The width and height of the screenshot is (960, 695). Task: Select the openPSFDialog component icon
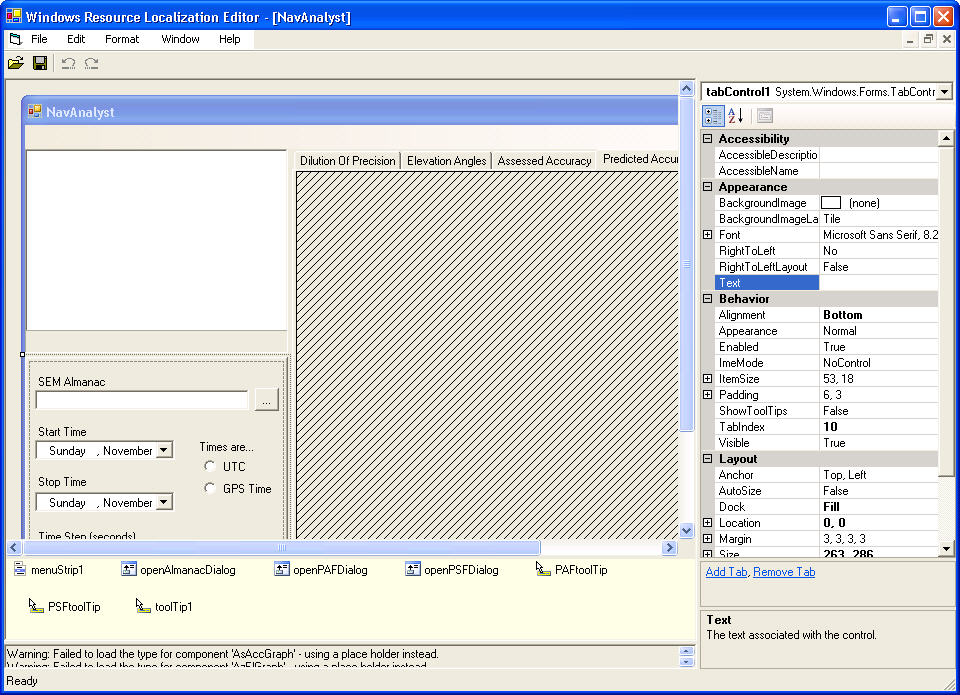point(413,569)
